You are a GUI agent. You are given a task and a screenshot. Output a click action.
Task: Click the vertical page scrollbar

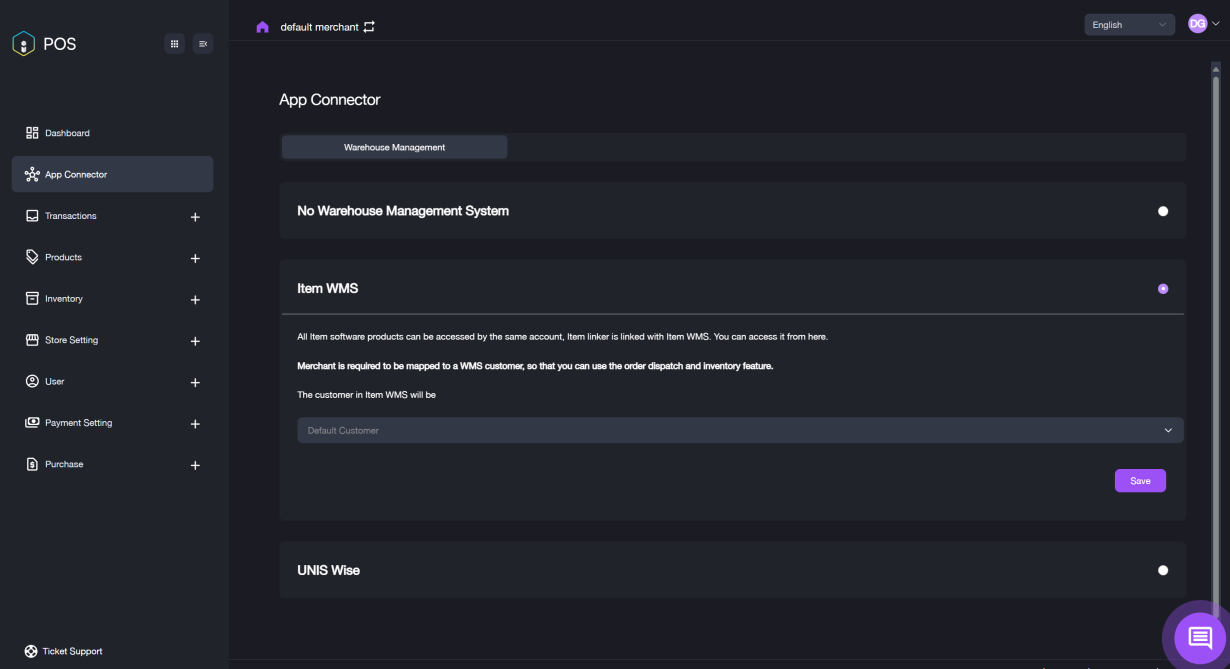(1216, 300)
